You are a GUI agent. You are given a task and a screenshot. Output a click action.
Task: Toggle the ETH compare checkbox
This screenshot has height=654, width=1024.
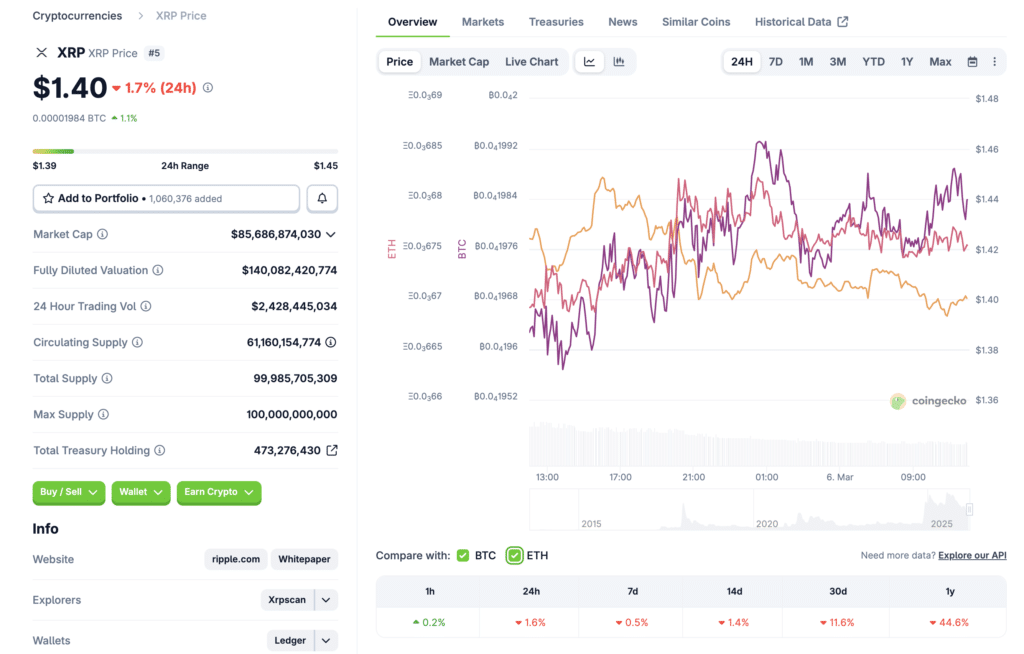(515, 555)
